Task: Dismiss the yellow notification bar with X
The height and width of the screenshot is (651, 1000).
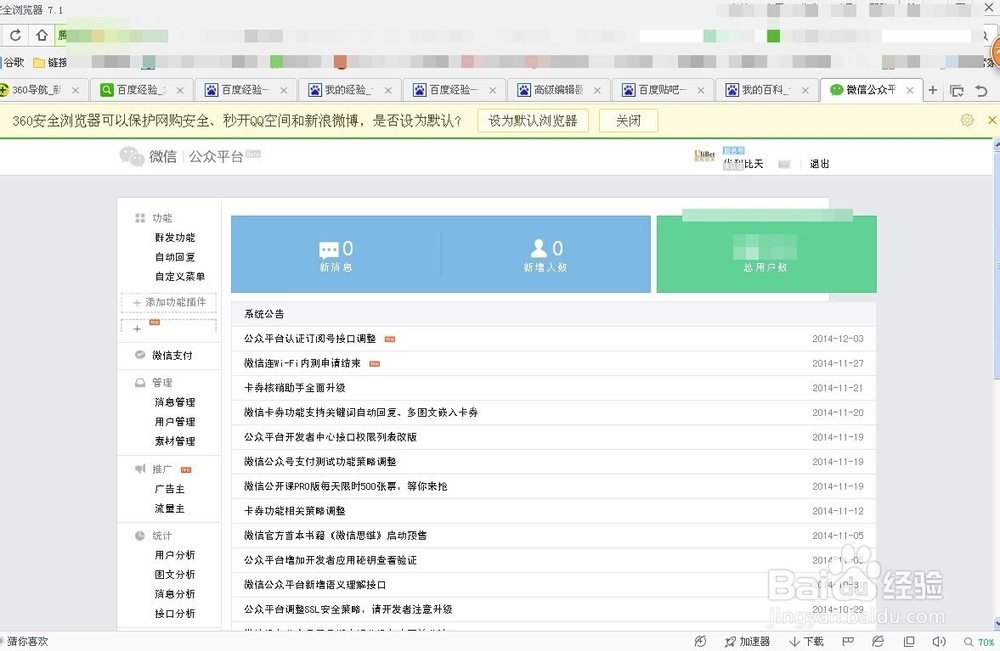Action: (992, 120)
